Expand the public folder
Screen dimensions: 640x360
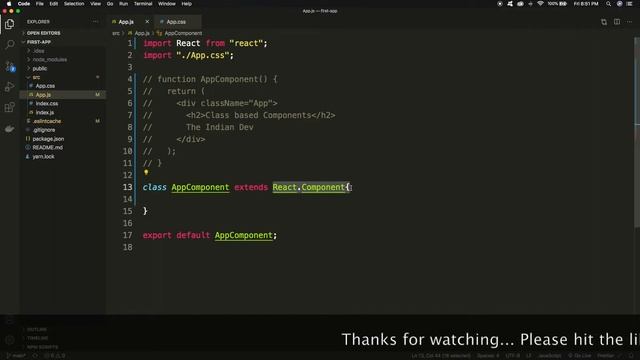[x=63, y=69]
